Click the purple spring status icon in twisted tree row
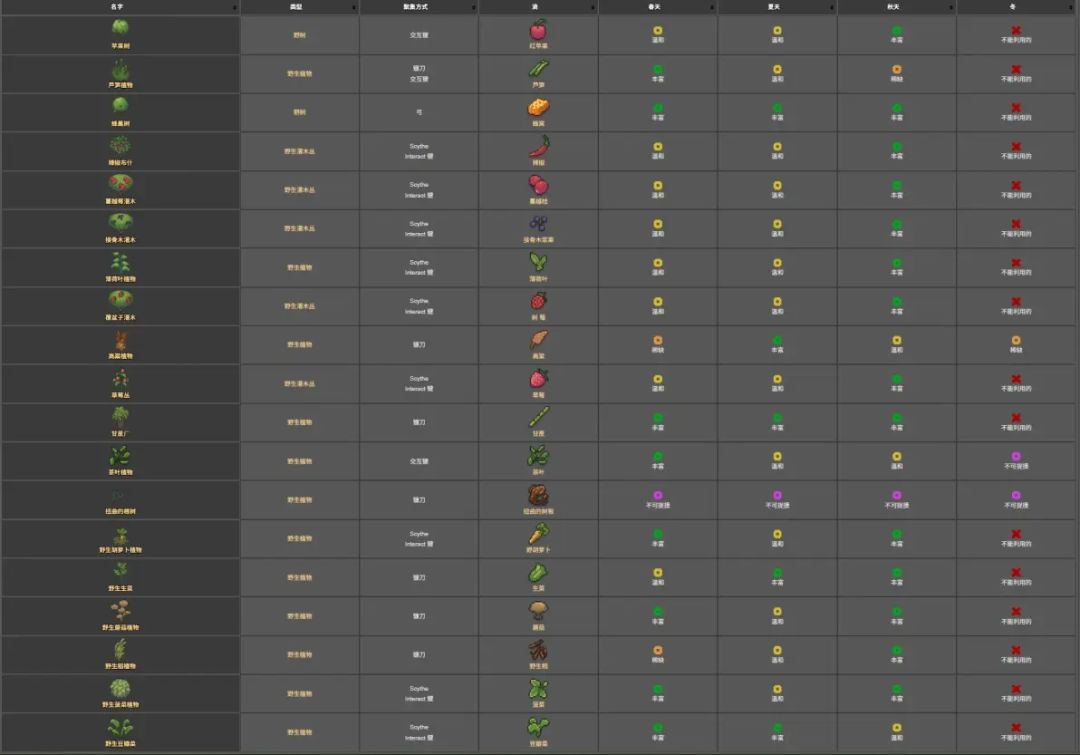 coord(658,495)
